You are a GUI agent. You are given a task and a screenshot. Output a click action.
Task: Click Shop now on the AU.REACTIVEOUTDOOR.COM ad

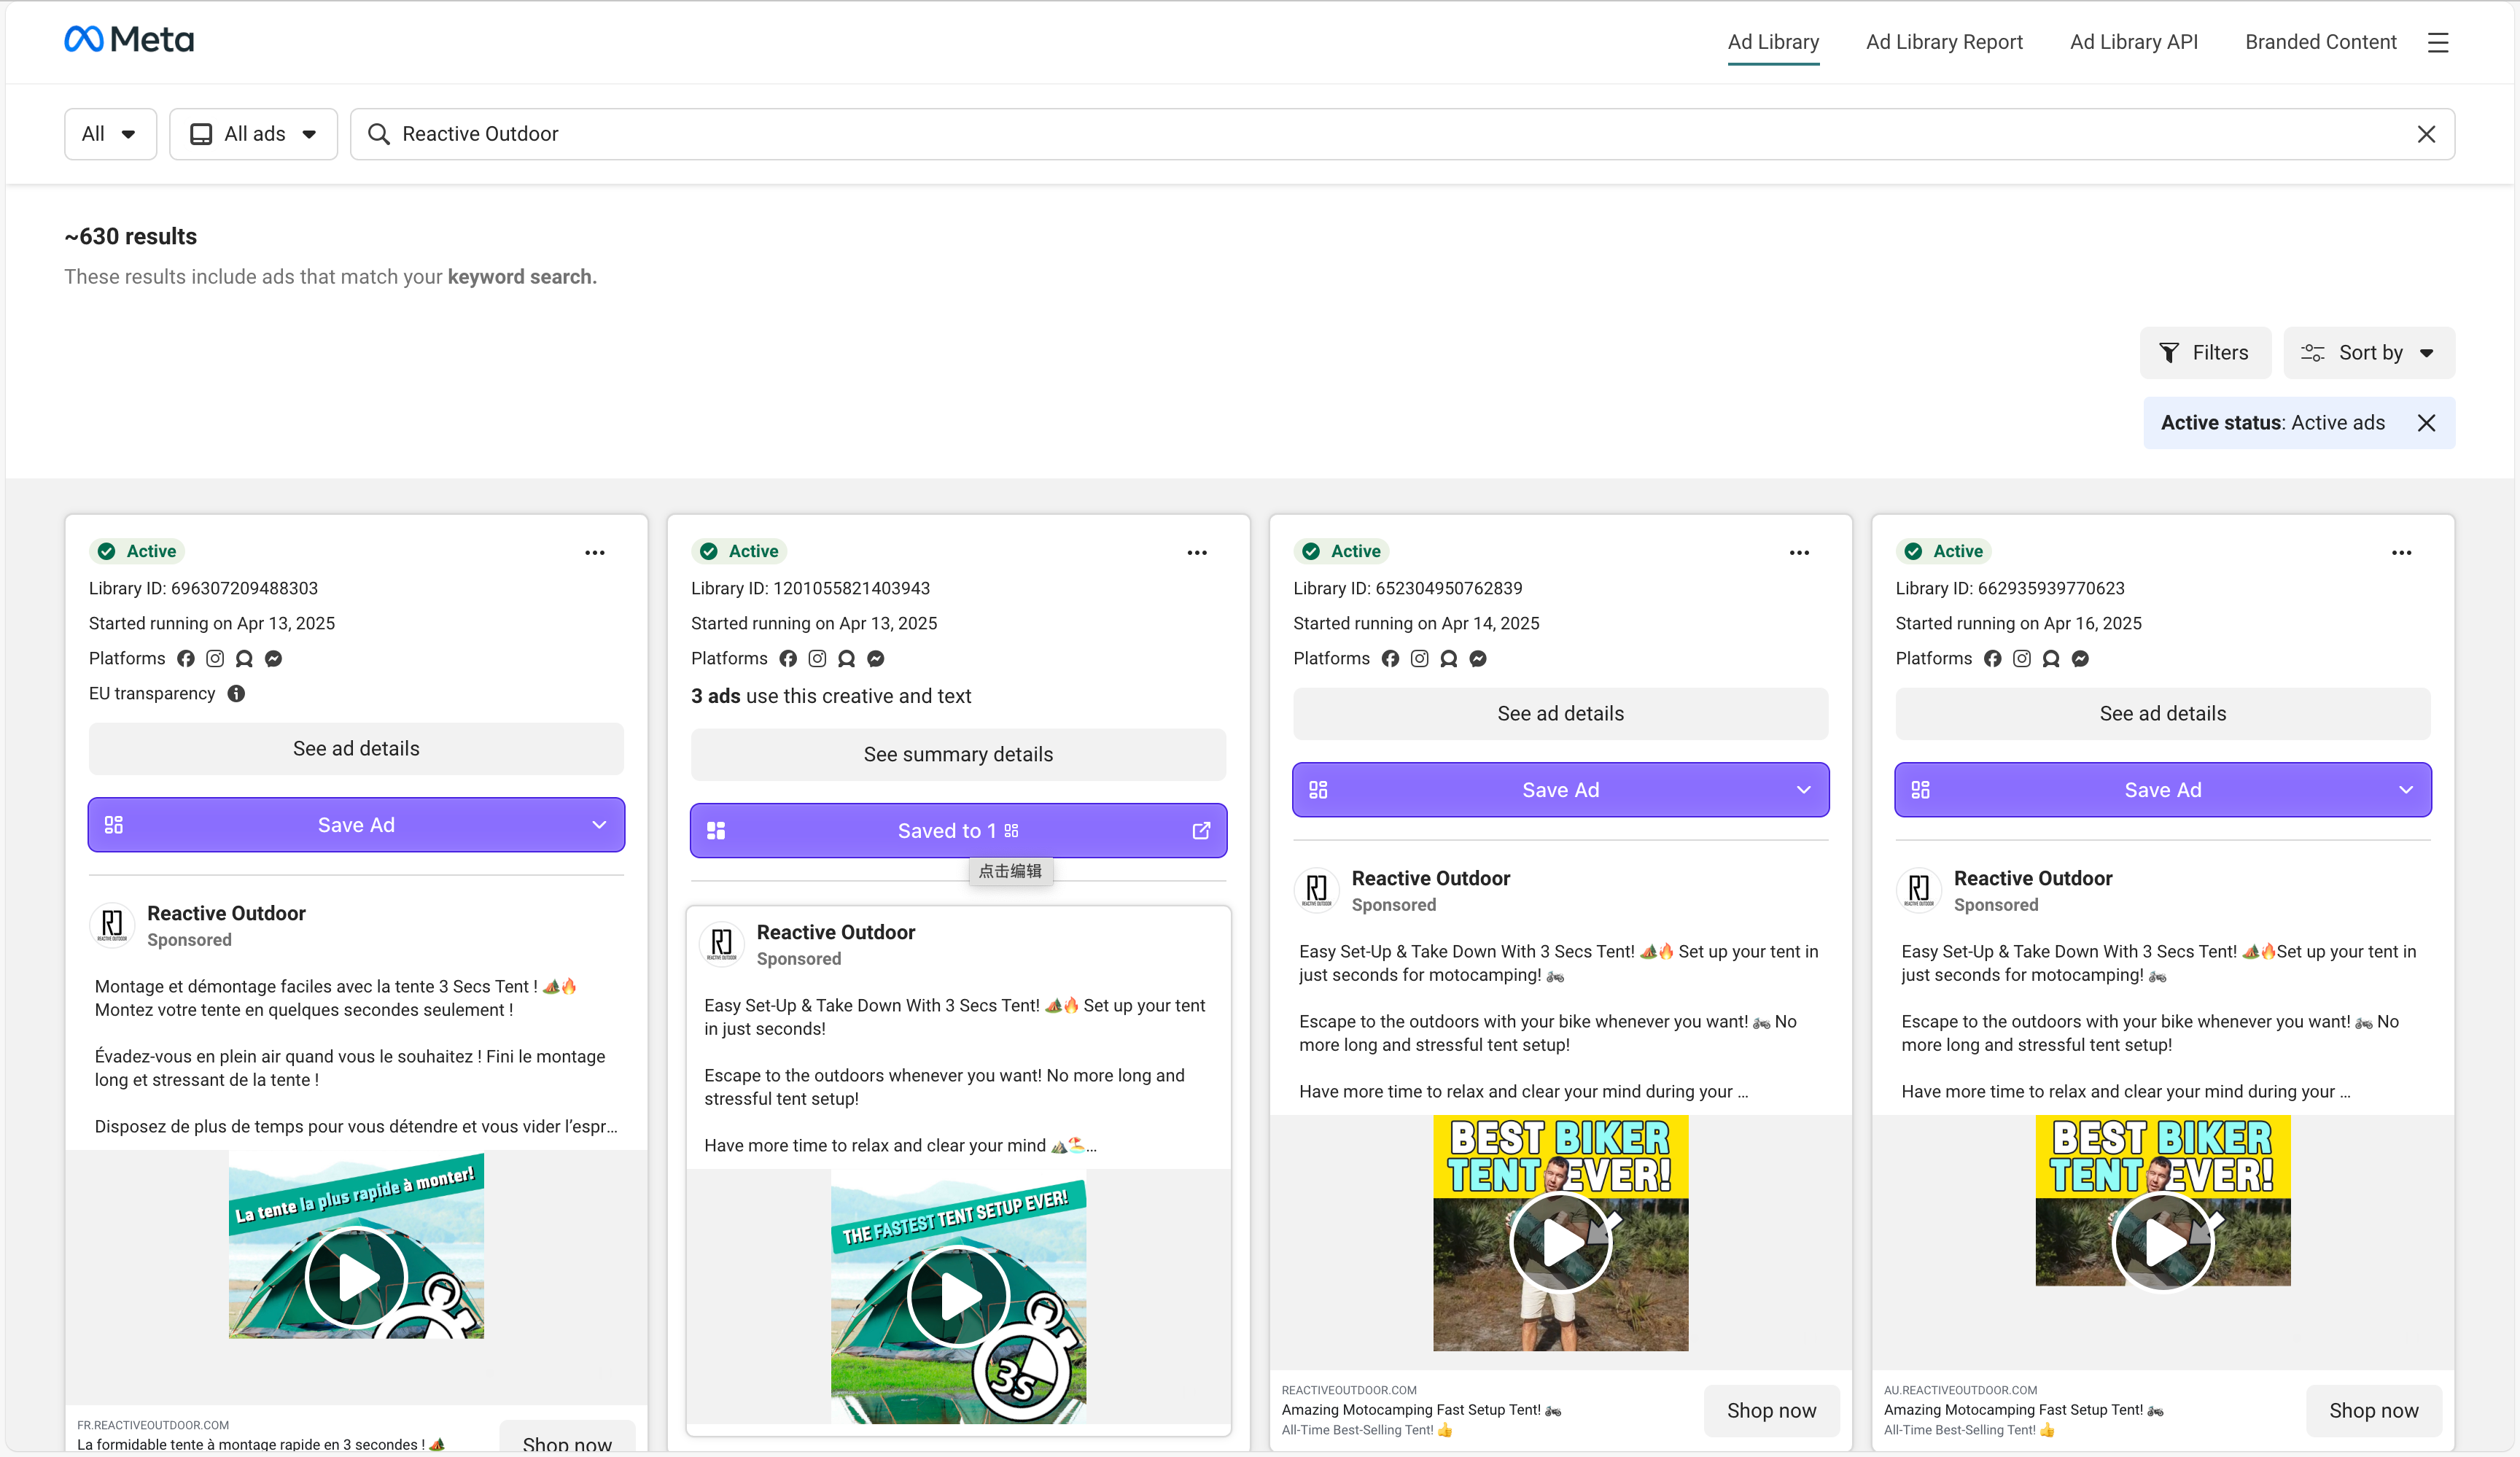coord(2373,1410)
